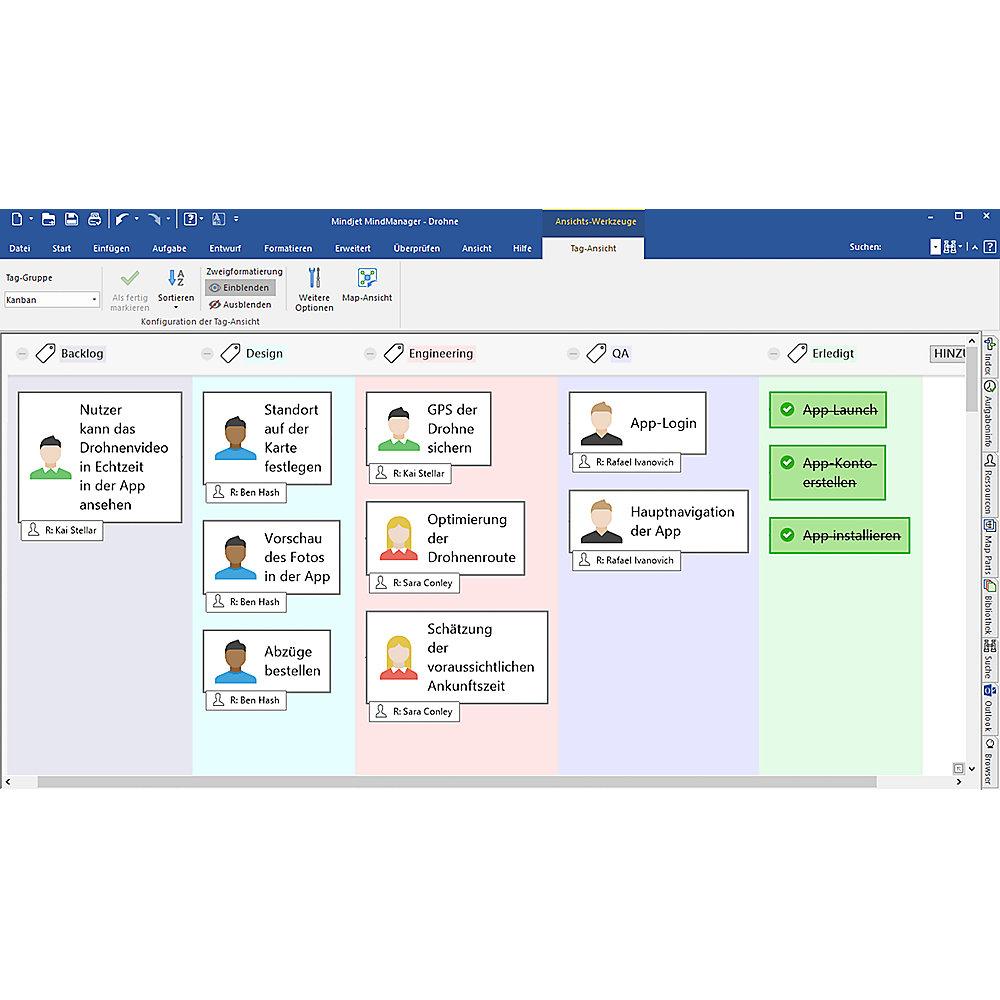Screen dimensions: 1000x1000
Task: Click the Open folder icon
Action: click(48, 219)
